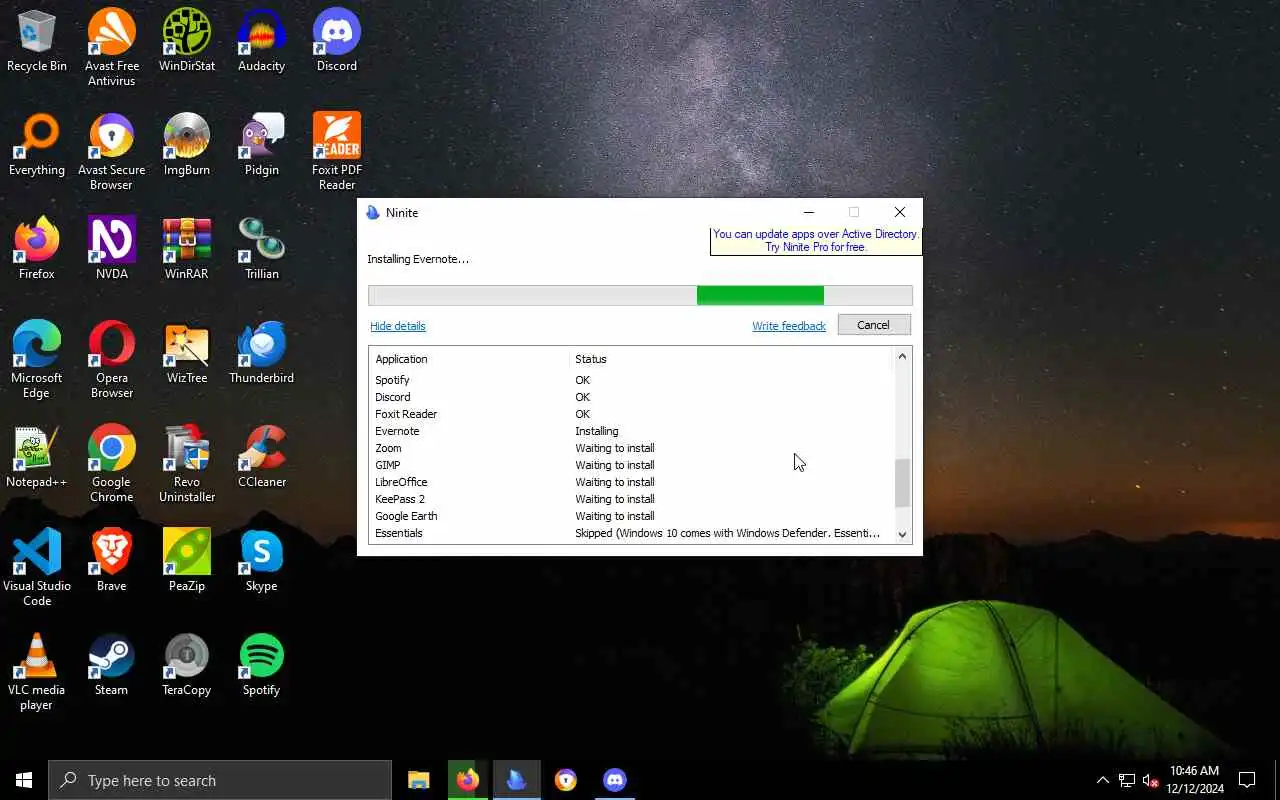Select the Evernote row showing Installing

click(630, 431)
